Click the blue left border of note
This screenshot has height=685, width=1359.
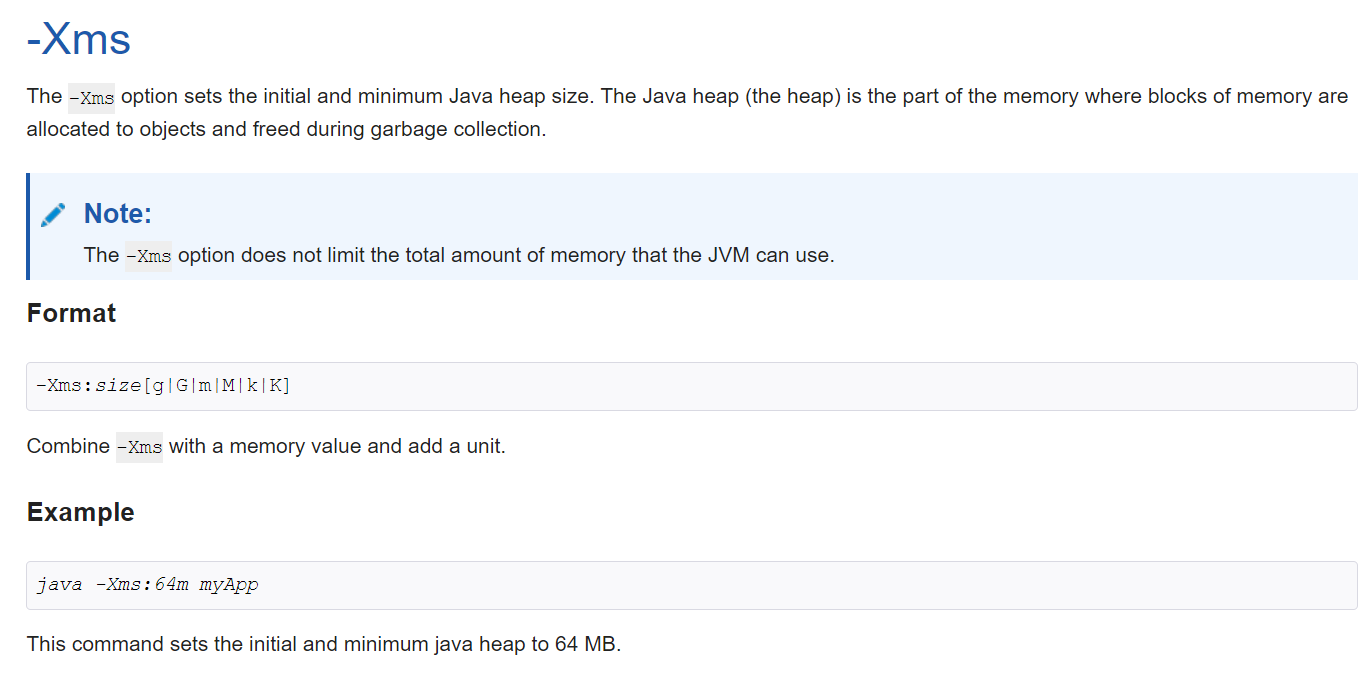[x=28, y=226]
